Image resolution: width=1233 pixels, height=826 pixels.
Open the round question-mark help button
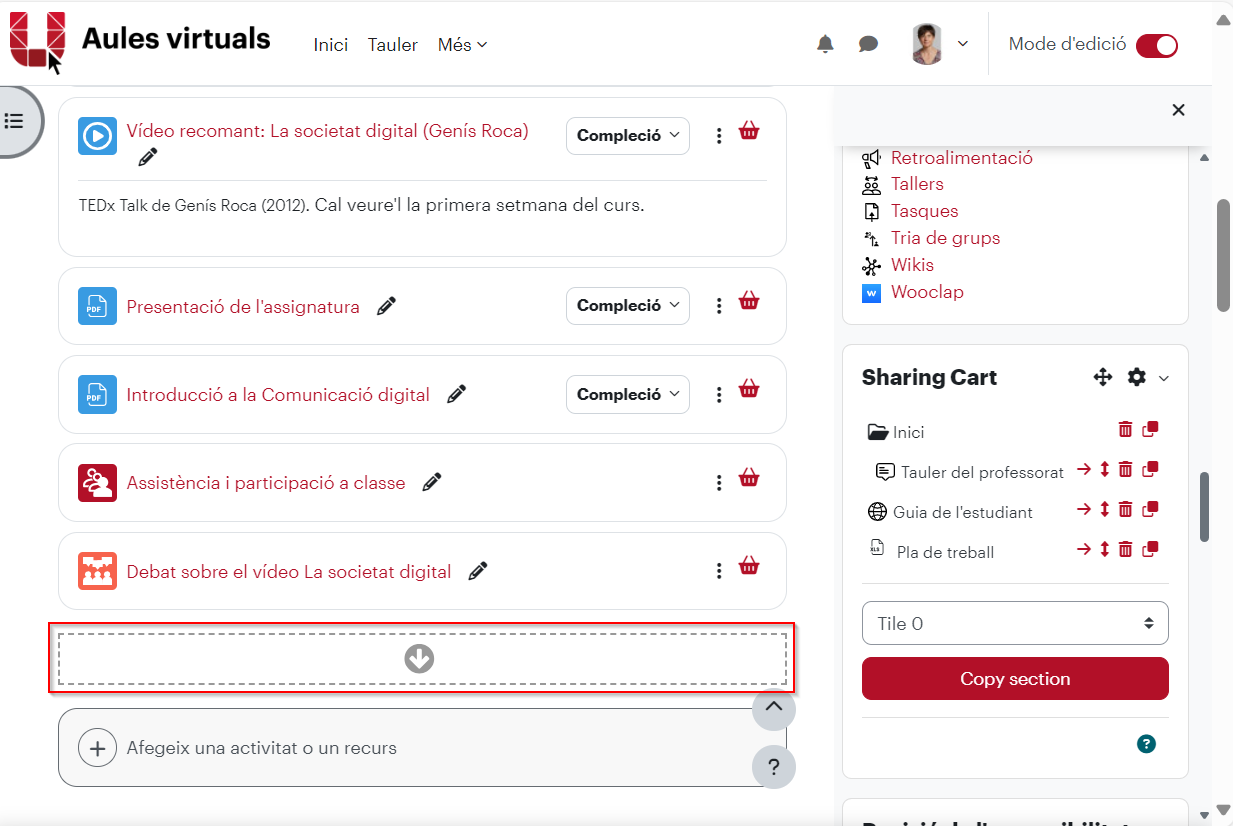click(774, 768)
